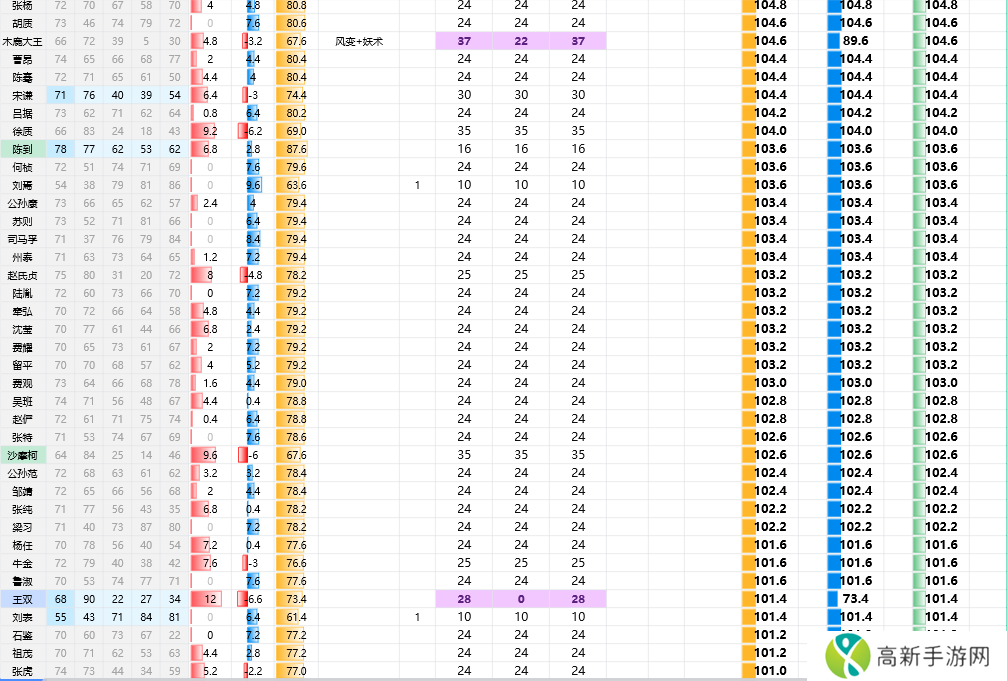This screenshot has height=681, width=1007.
Task: Select the red bar cell showing 12
Action: (x=210, y=599)
